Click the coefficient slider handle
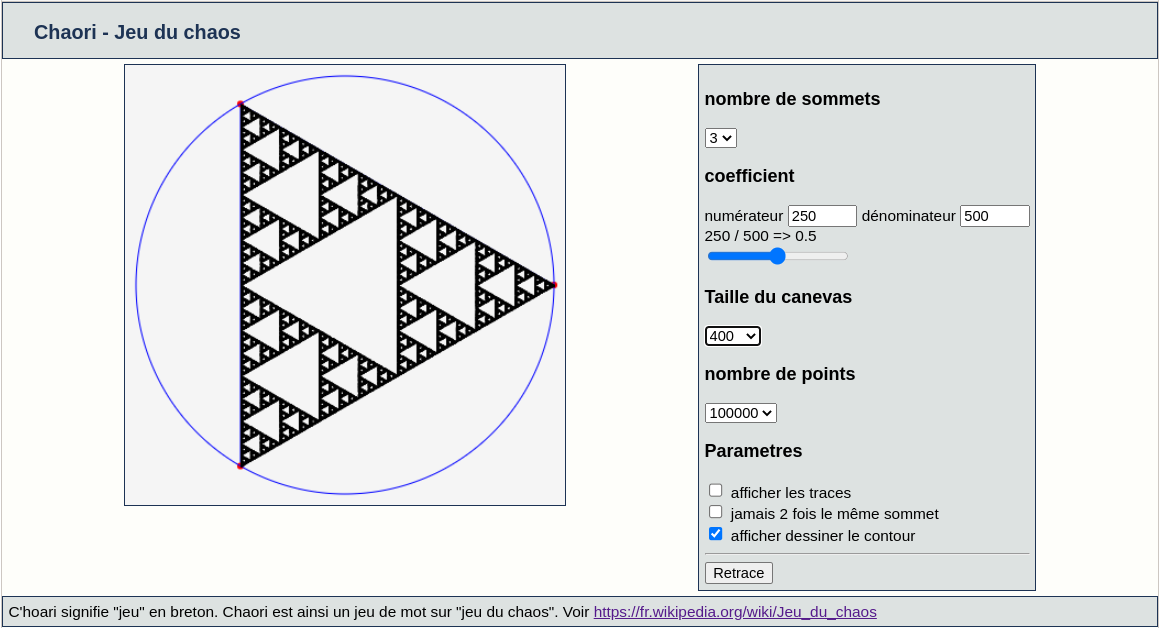The image size is (1160, 628). [x=777, y=256]
